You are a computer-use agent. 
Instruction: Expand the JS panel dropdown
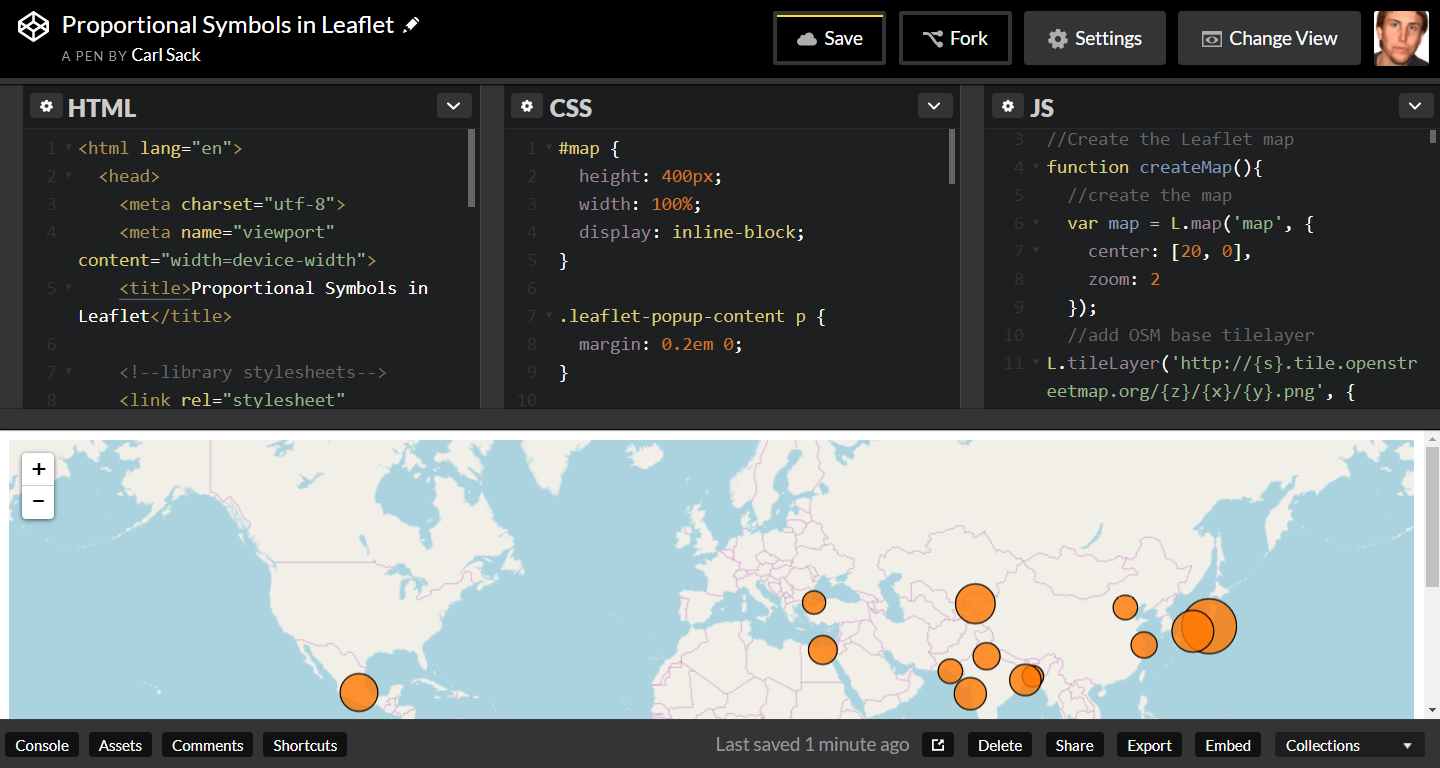[x=1415, y=106]
